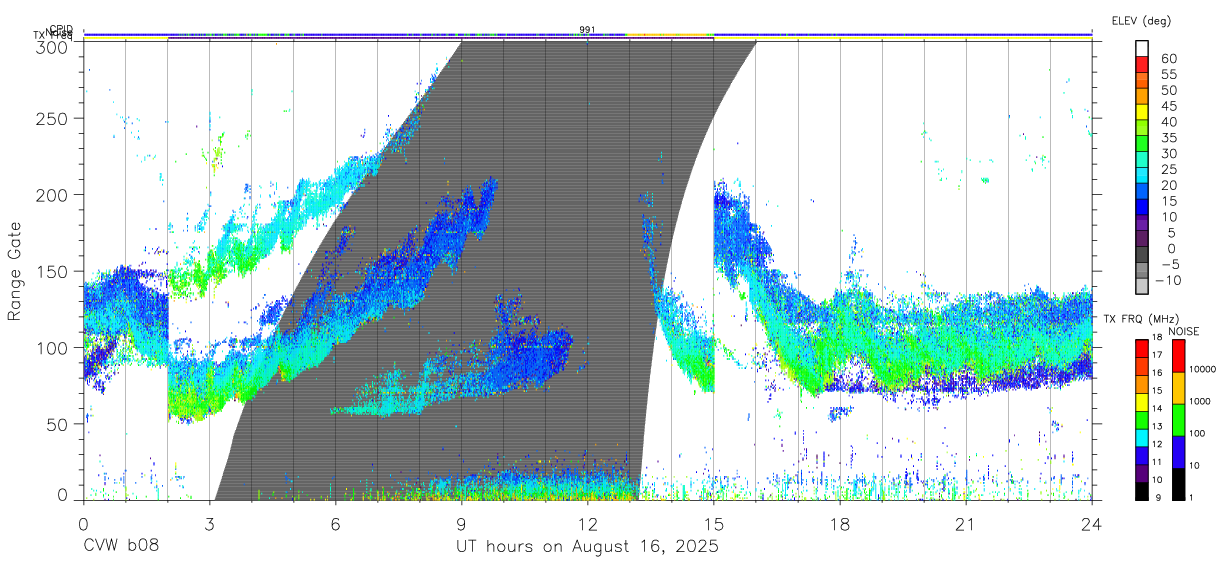Click the '21' tick label on the UT hours axis
The image size is (1228, 567).
point(965,525)
